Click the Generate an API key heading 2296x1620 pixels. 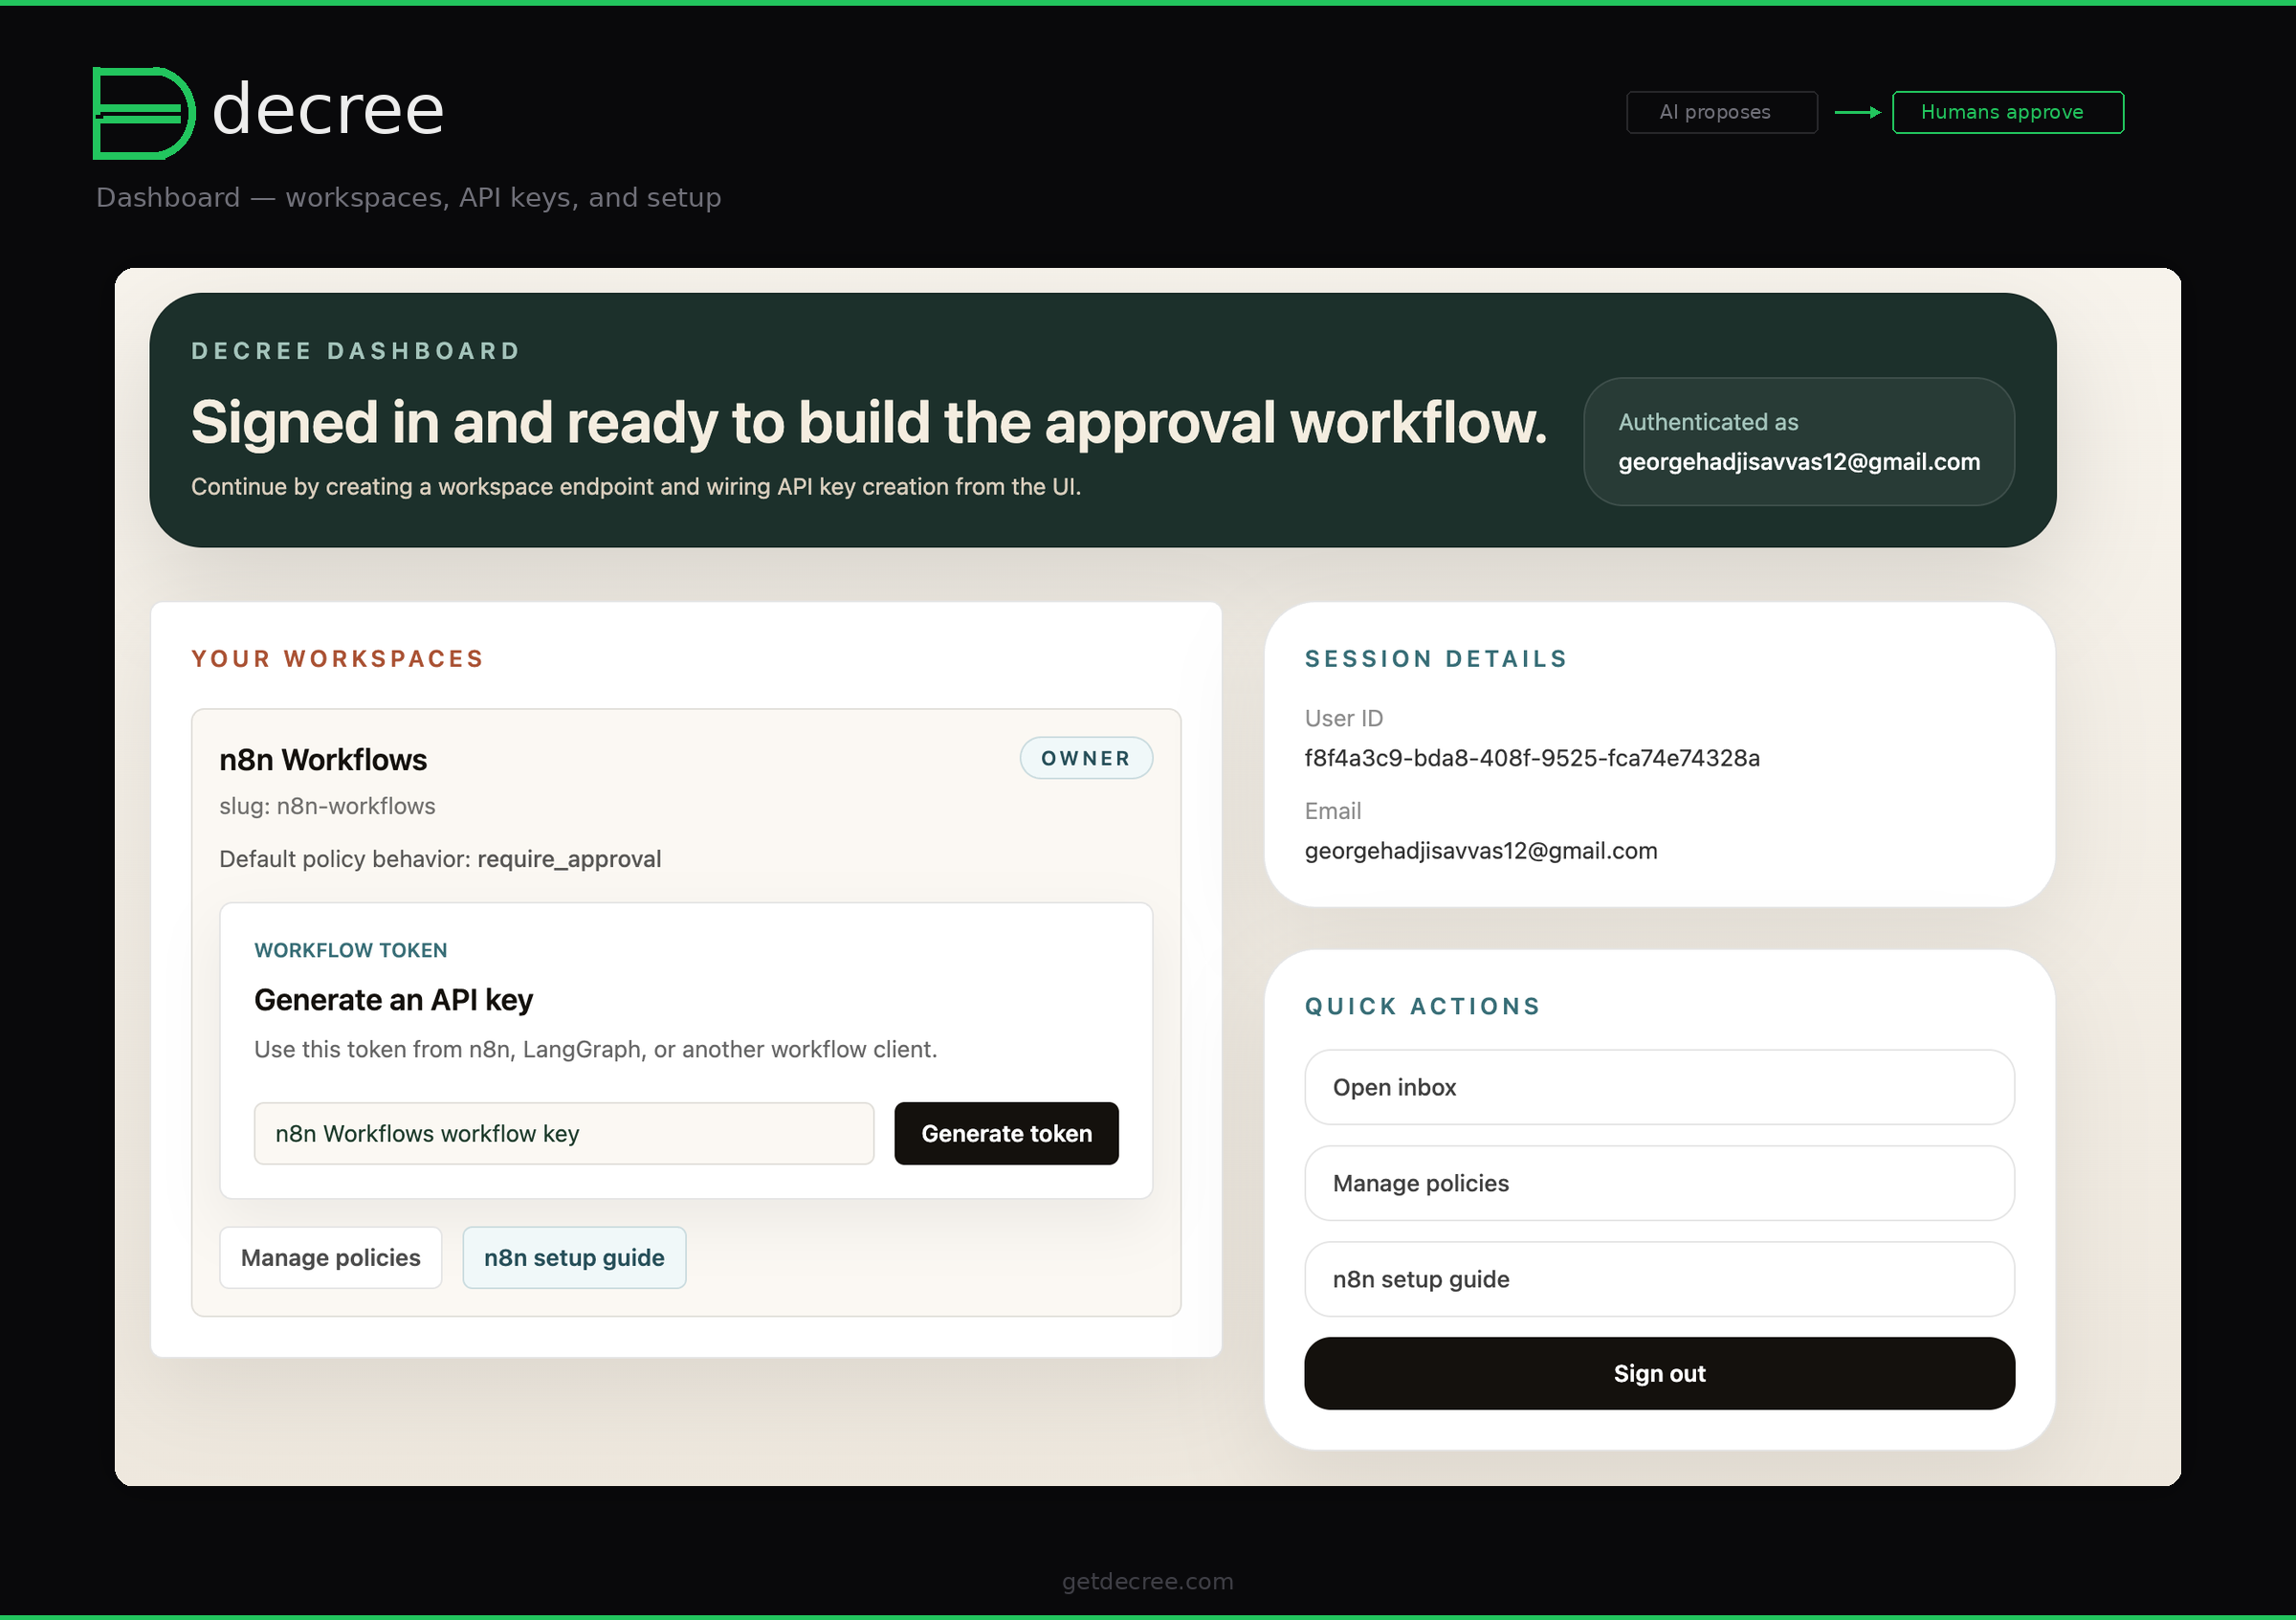[393, 1000]
